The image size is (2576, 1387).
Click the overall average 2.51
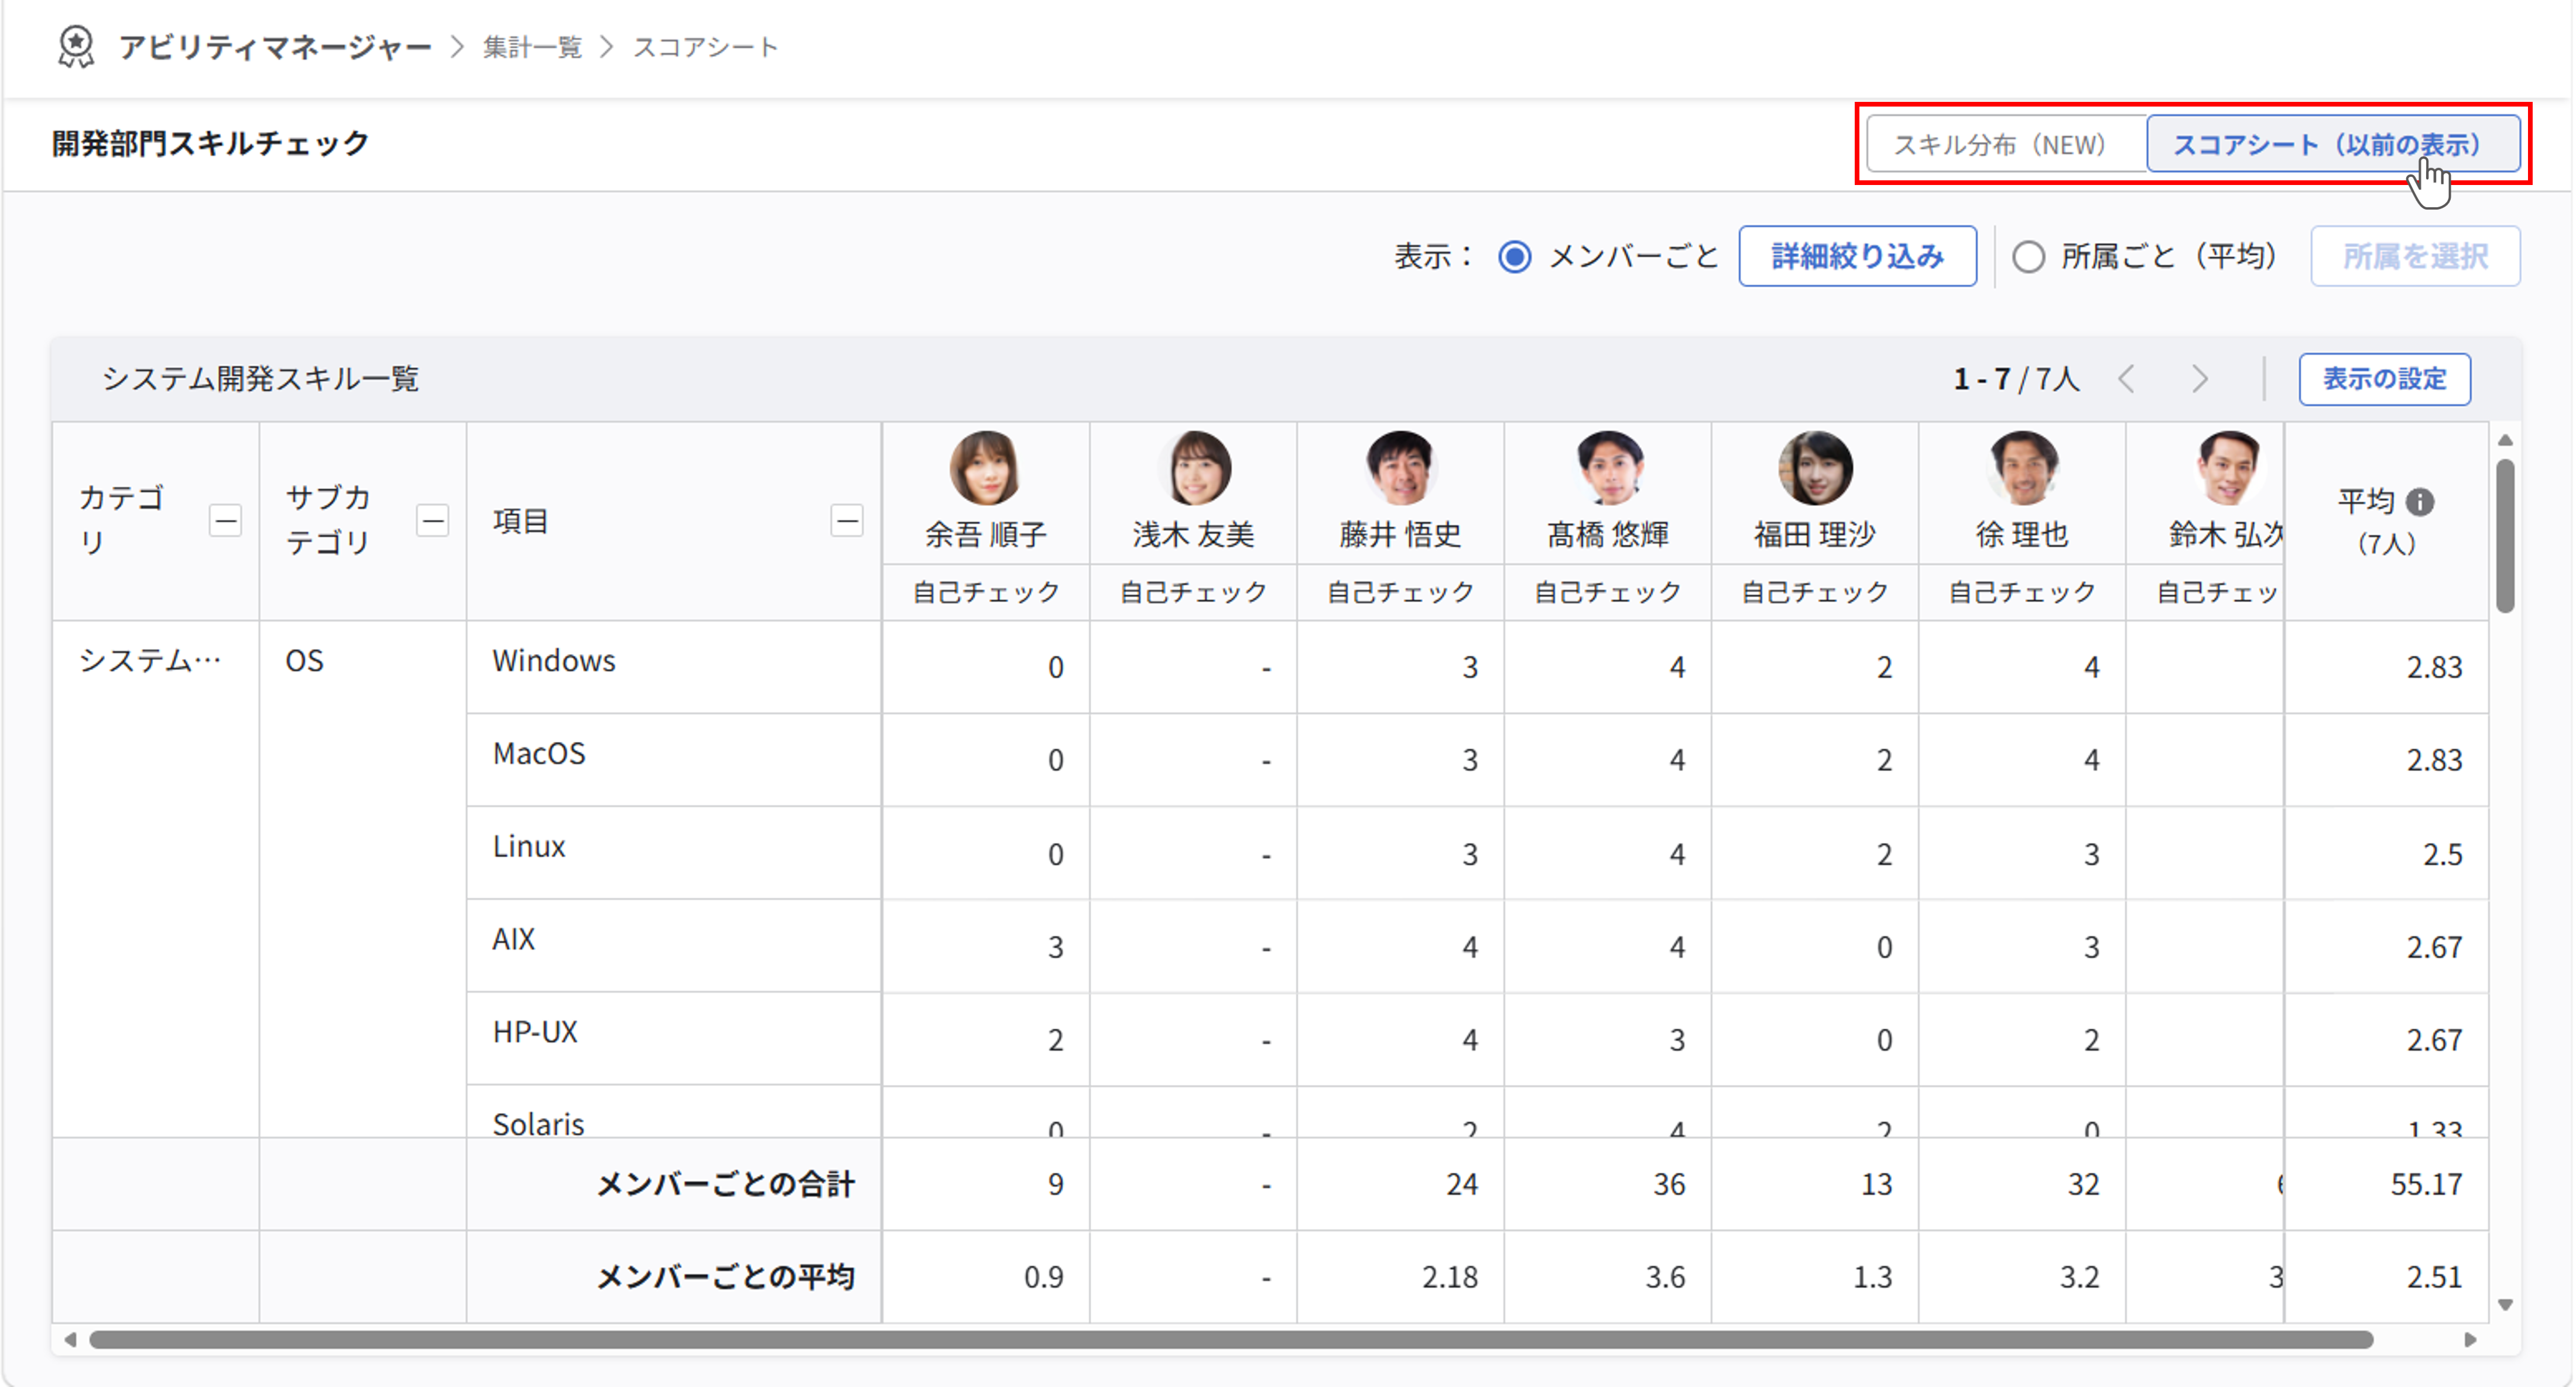[2434, 1277]
